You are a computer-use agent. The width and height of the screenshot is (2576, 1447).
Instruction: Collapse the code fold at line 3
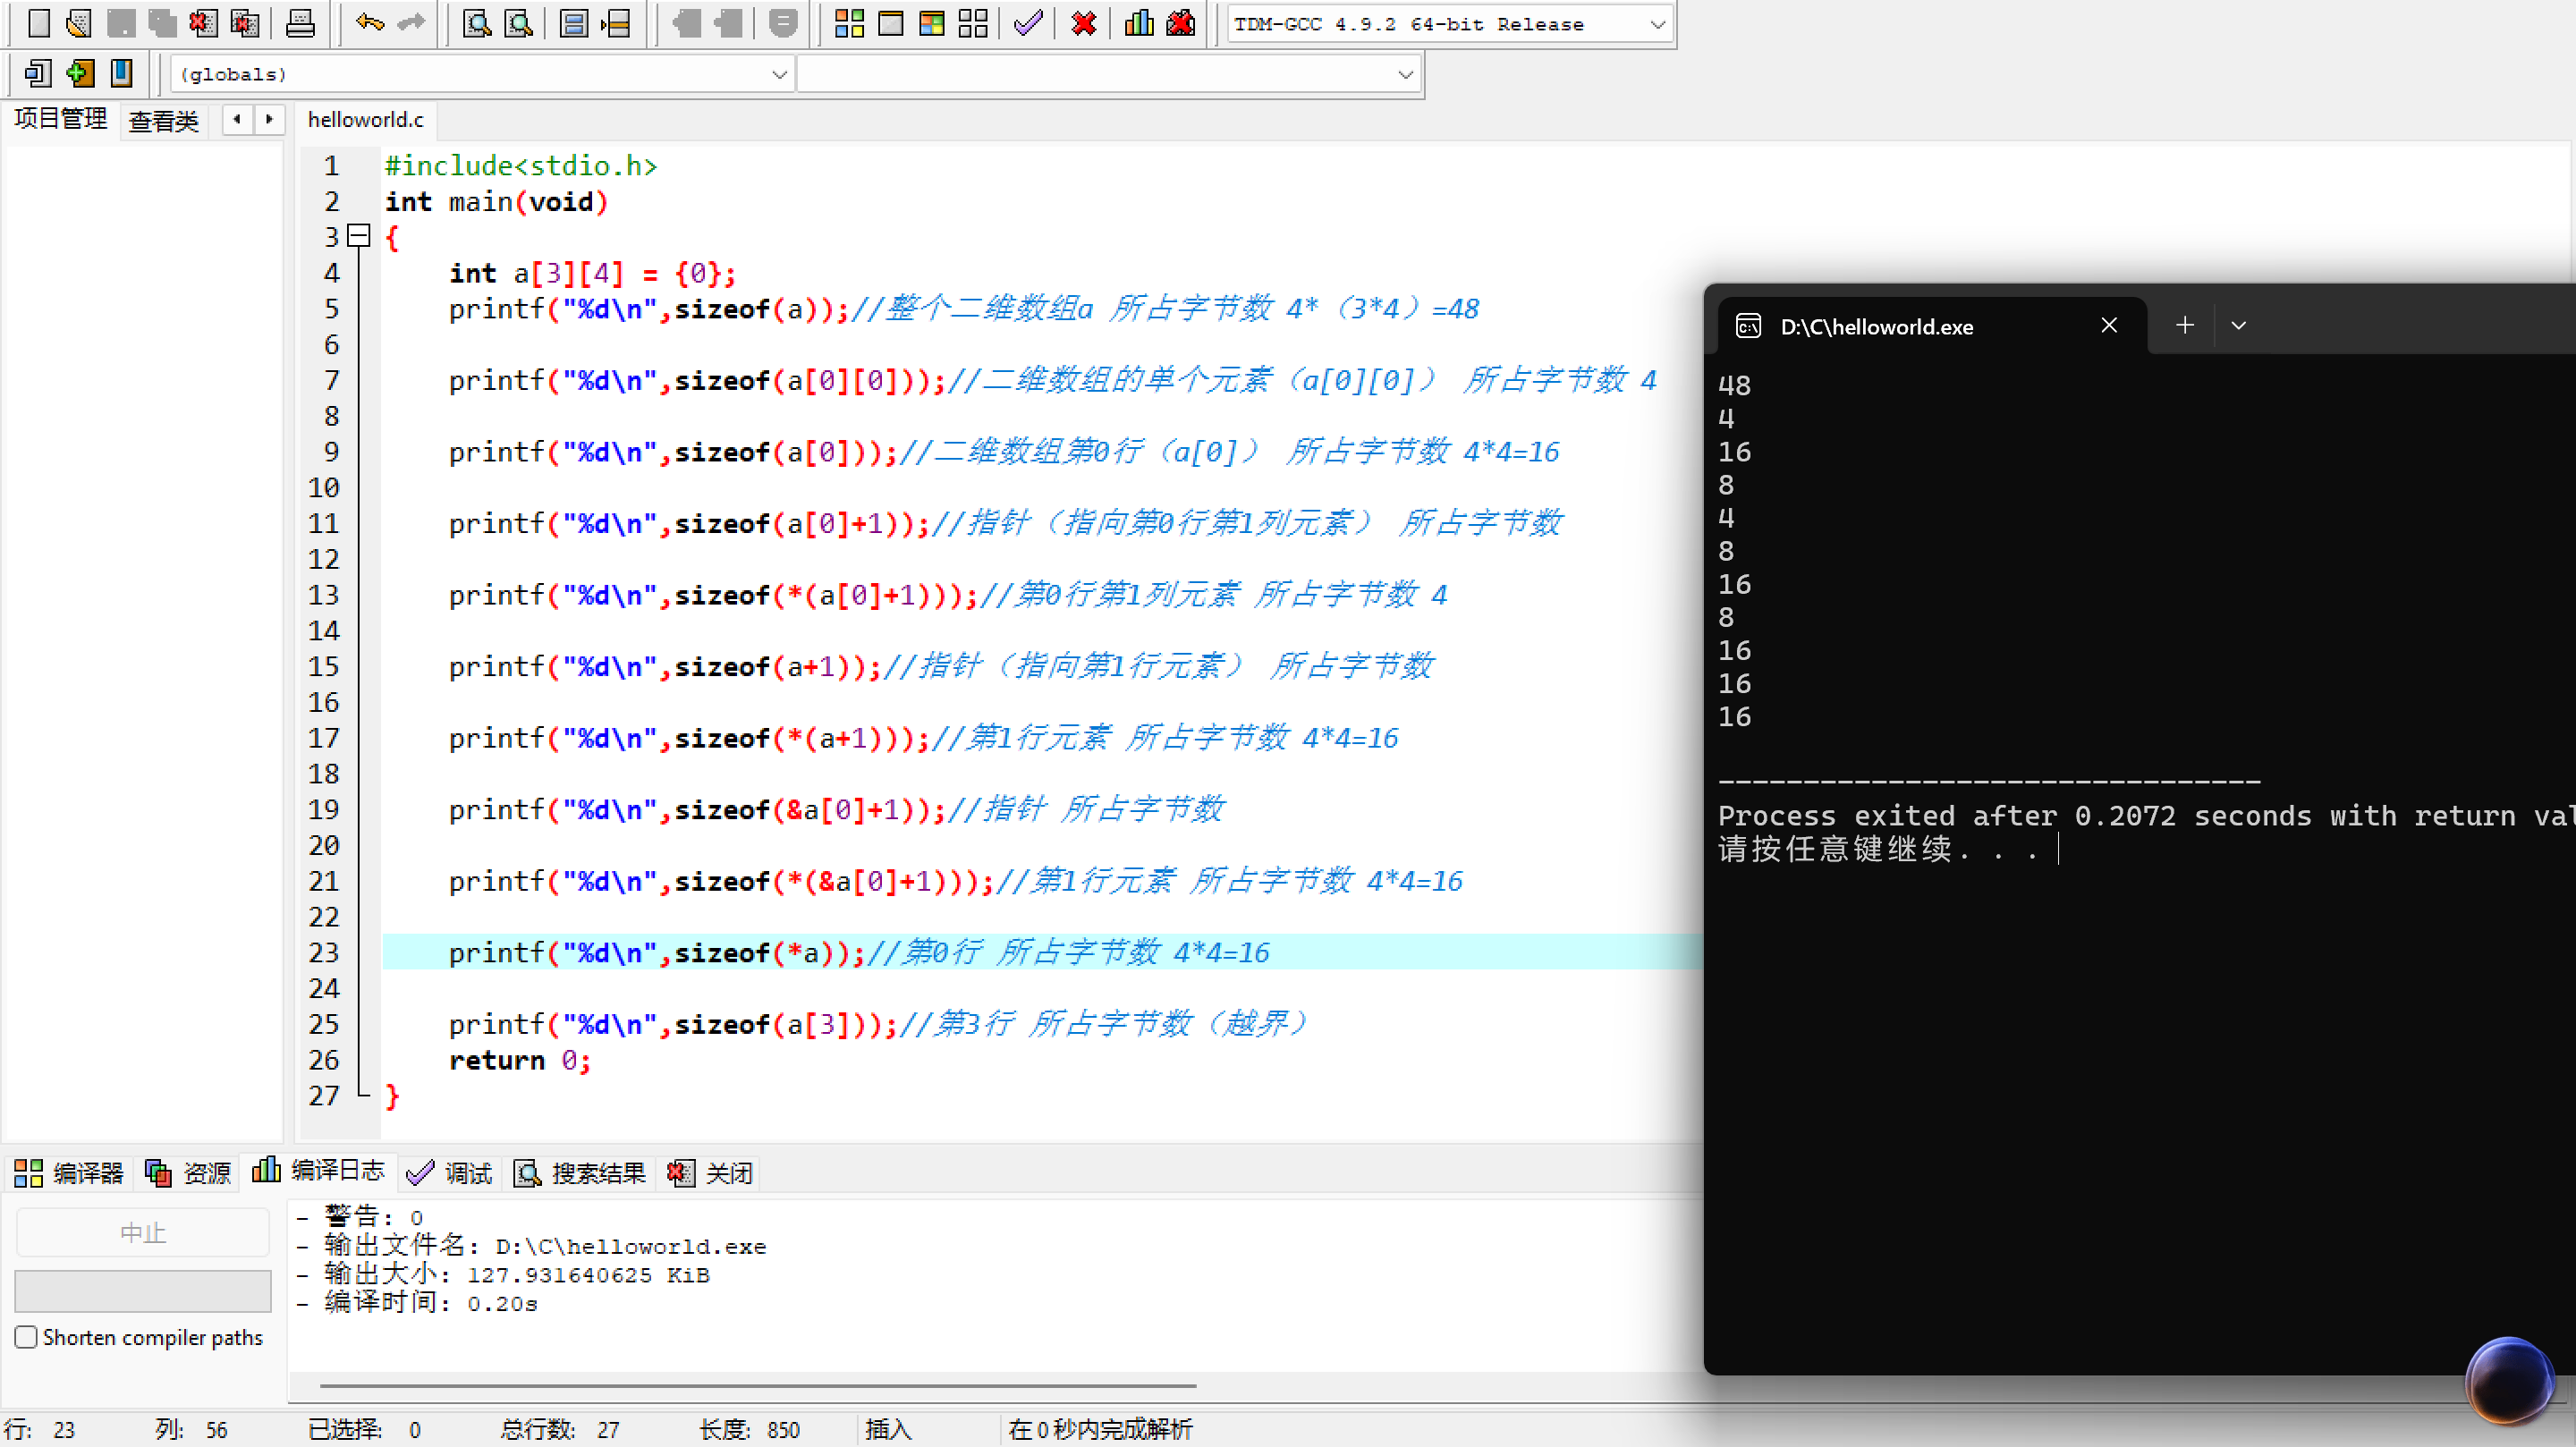359,237
